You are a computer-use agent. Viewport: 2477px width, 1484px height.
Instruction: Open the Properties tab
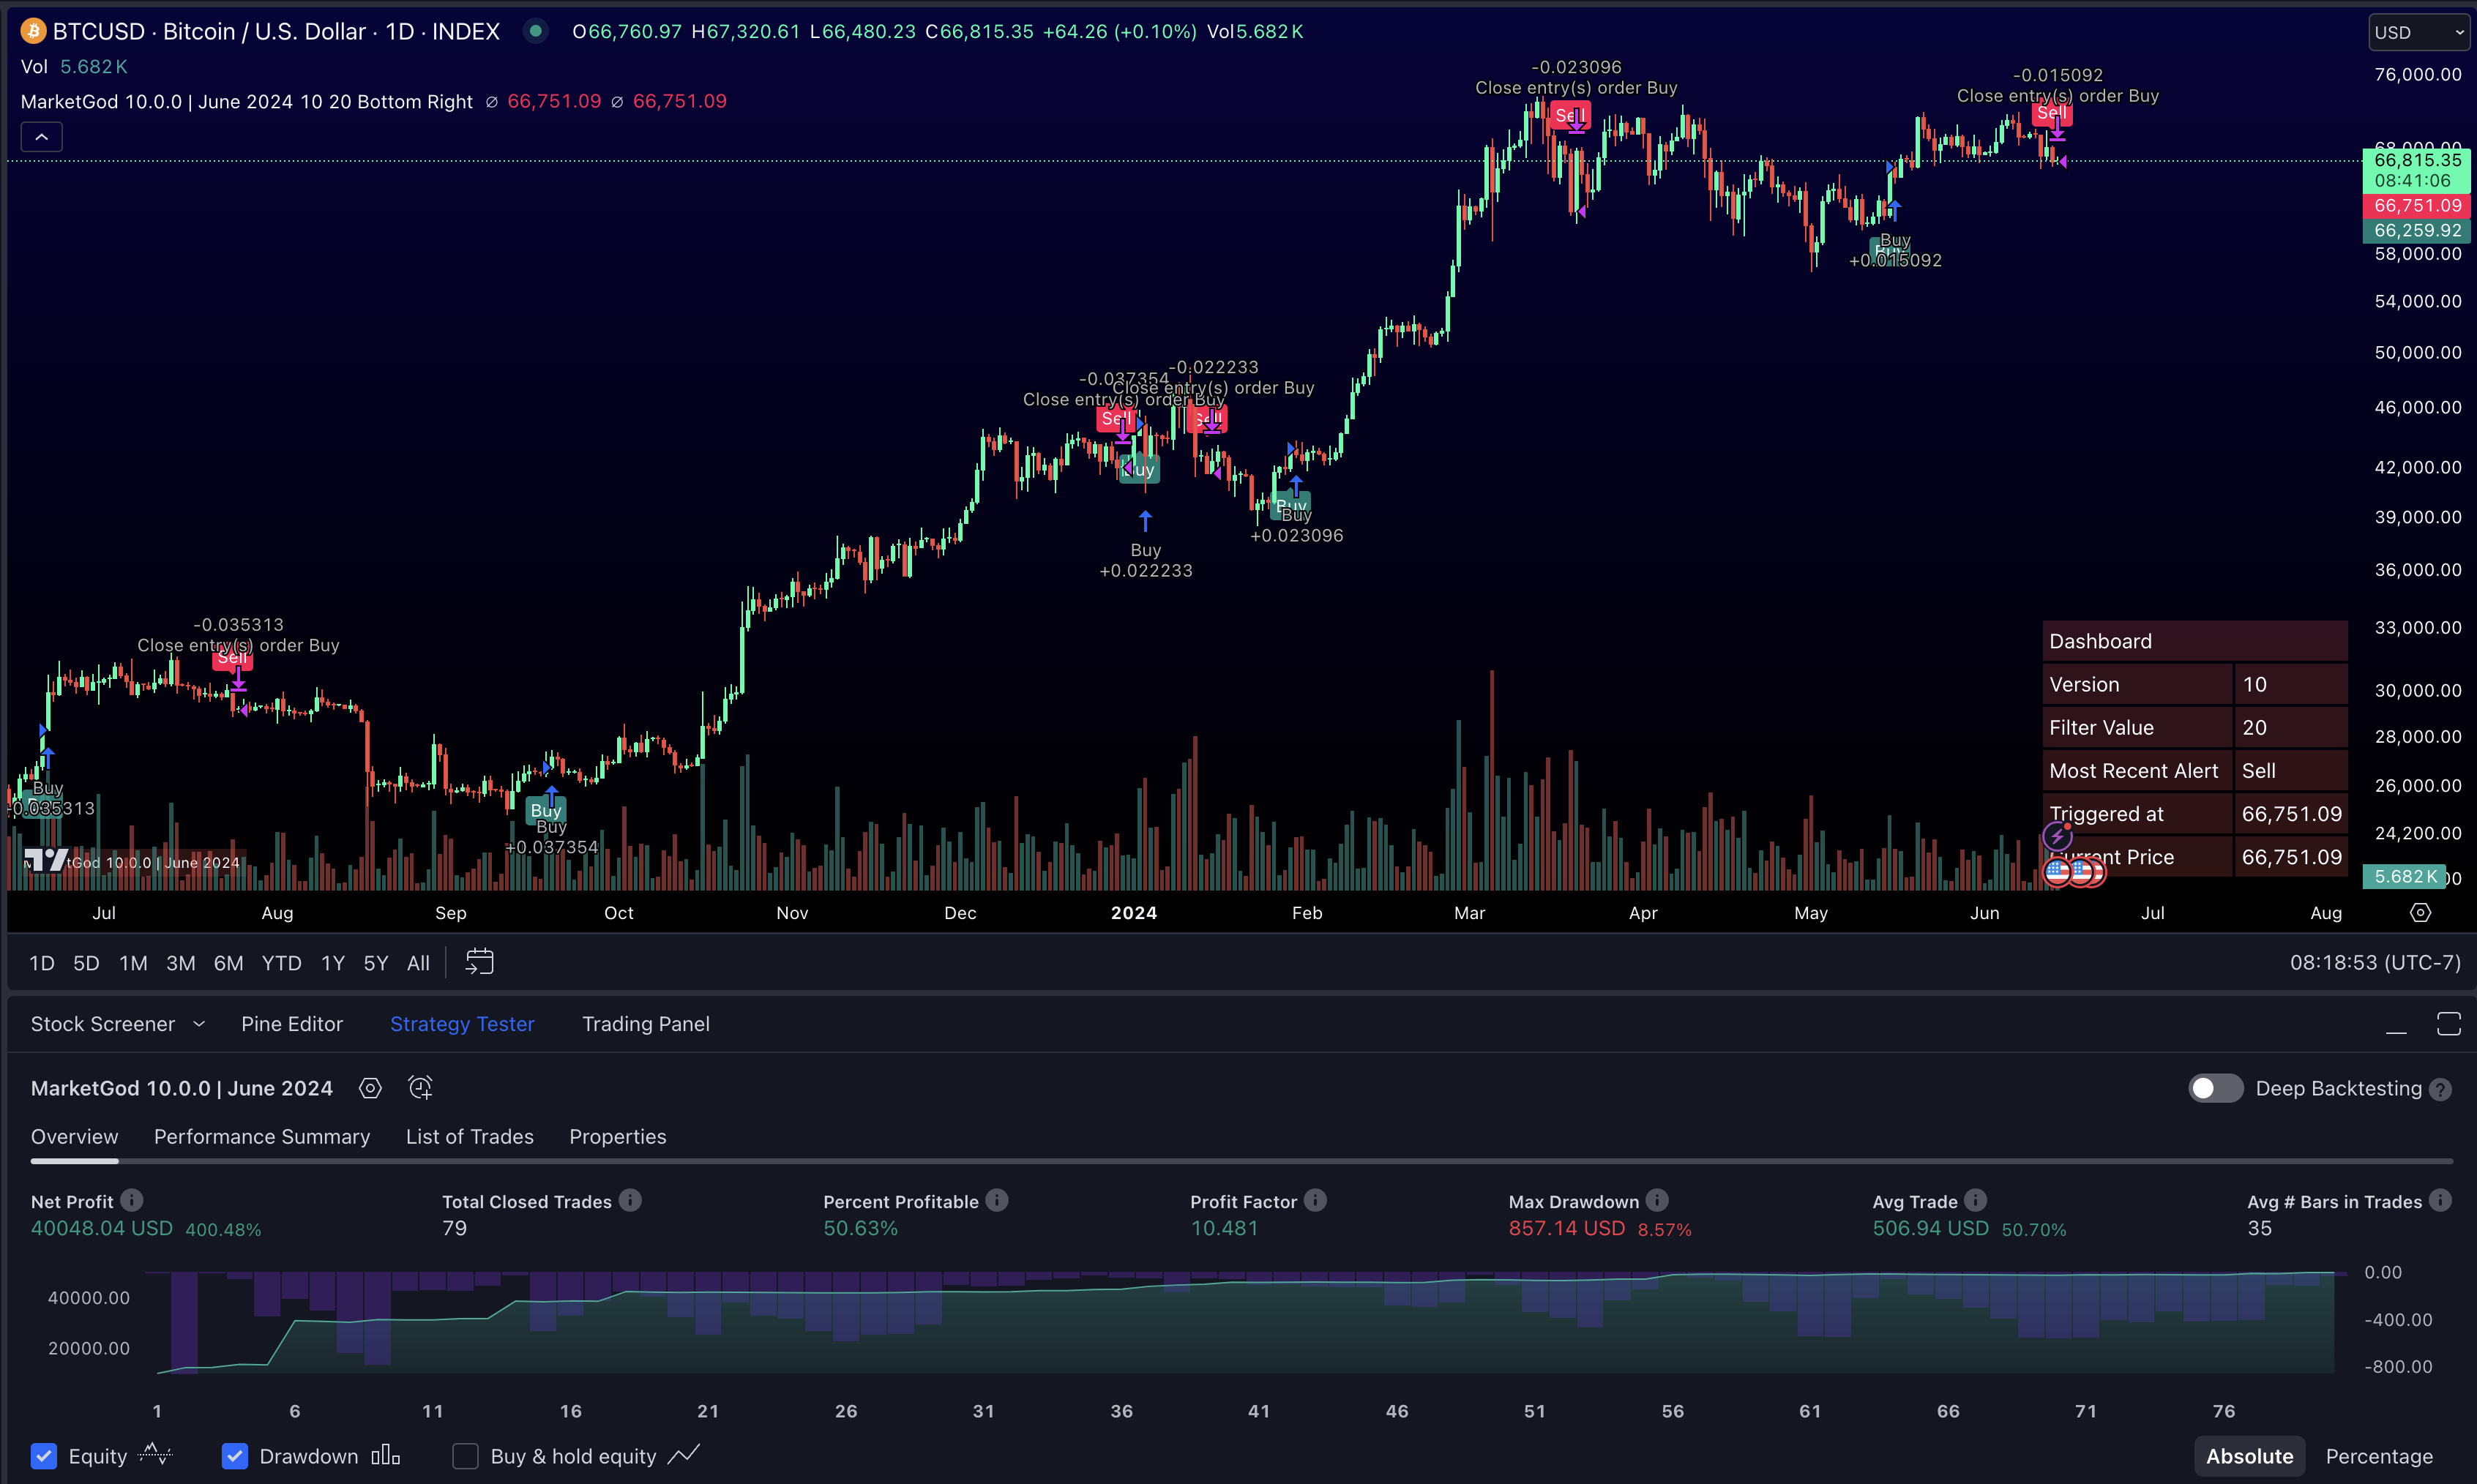(x=618, y=1137)
